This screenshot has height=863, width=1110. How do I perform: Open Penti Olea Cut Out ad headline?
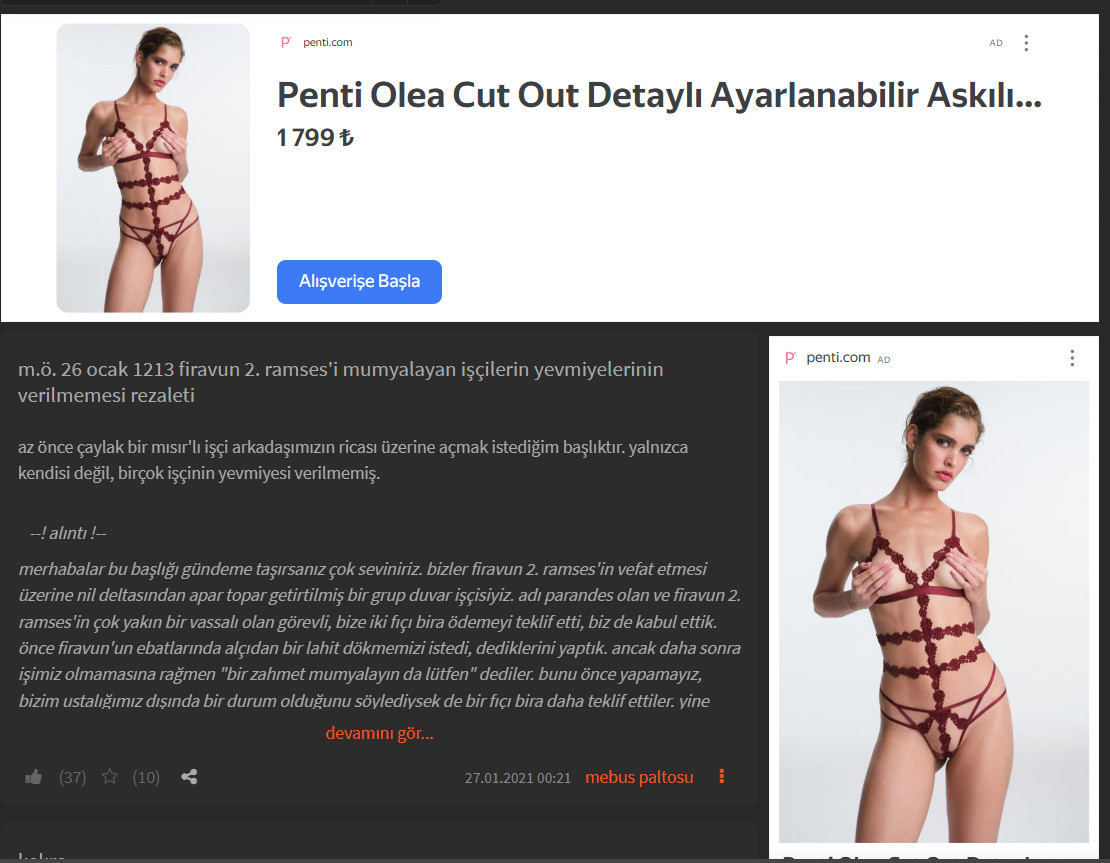(659, 95)
